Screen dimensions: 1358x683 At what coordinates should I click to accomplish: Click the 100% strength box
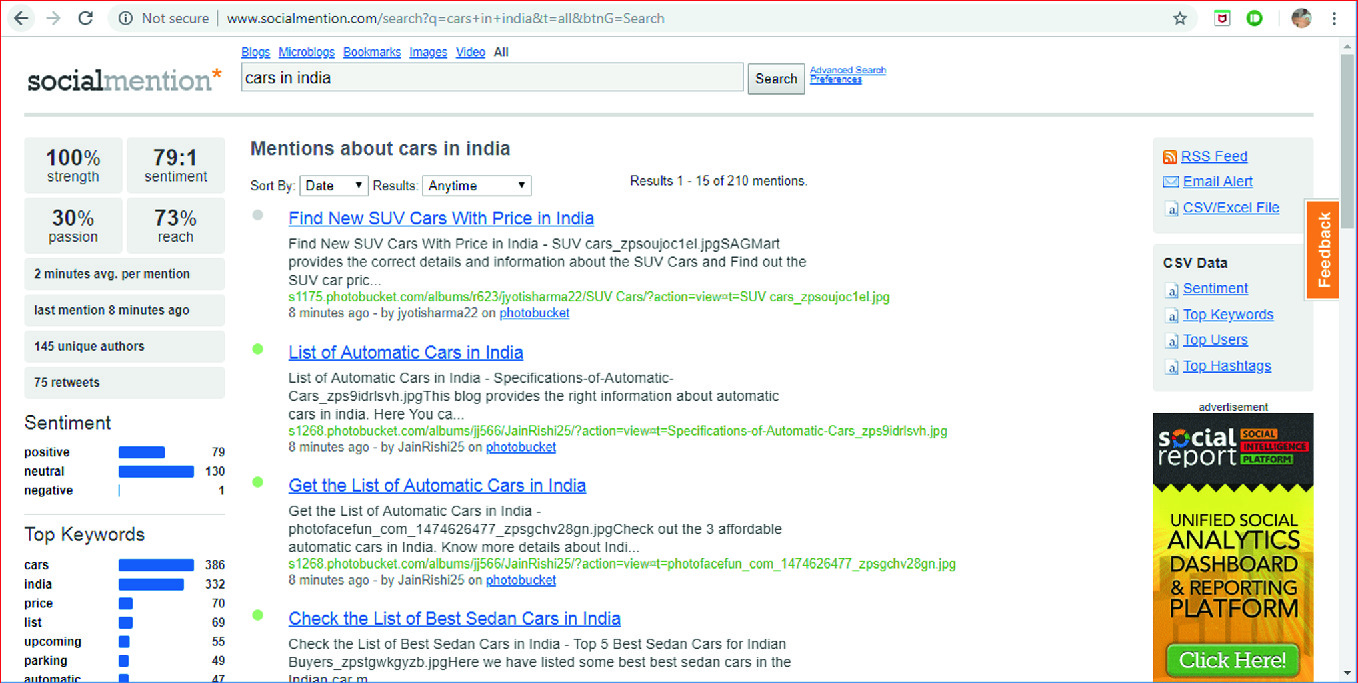click(x=74, y=166)
